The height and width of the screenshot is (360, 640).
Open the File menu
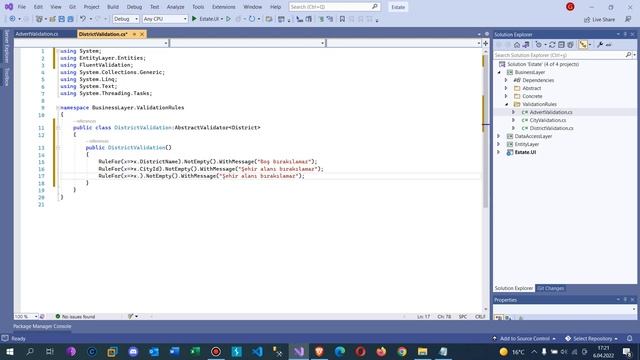coord(22,7)
